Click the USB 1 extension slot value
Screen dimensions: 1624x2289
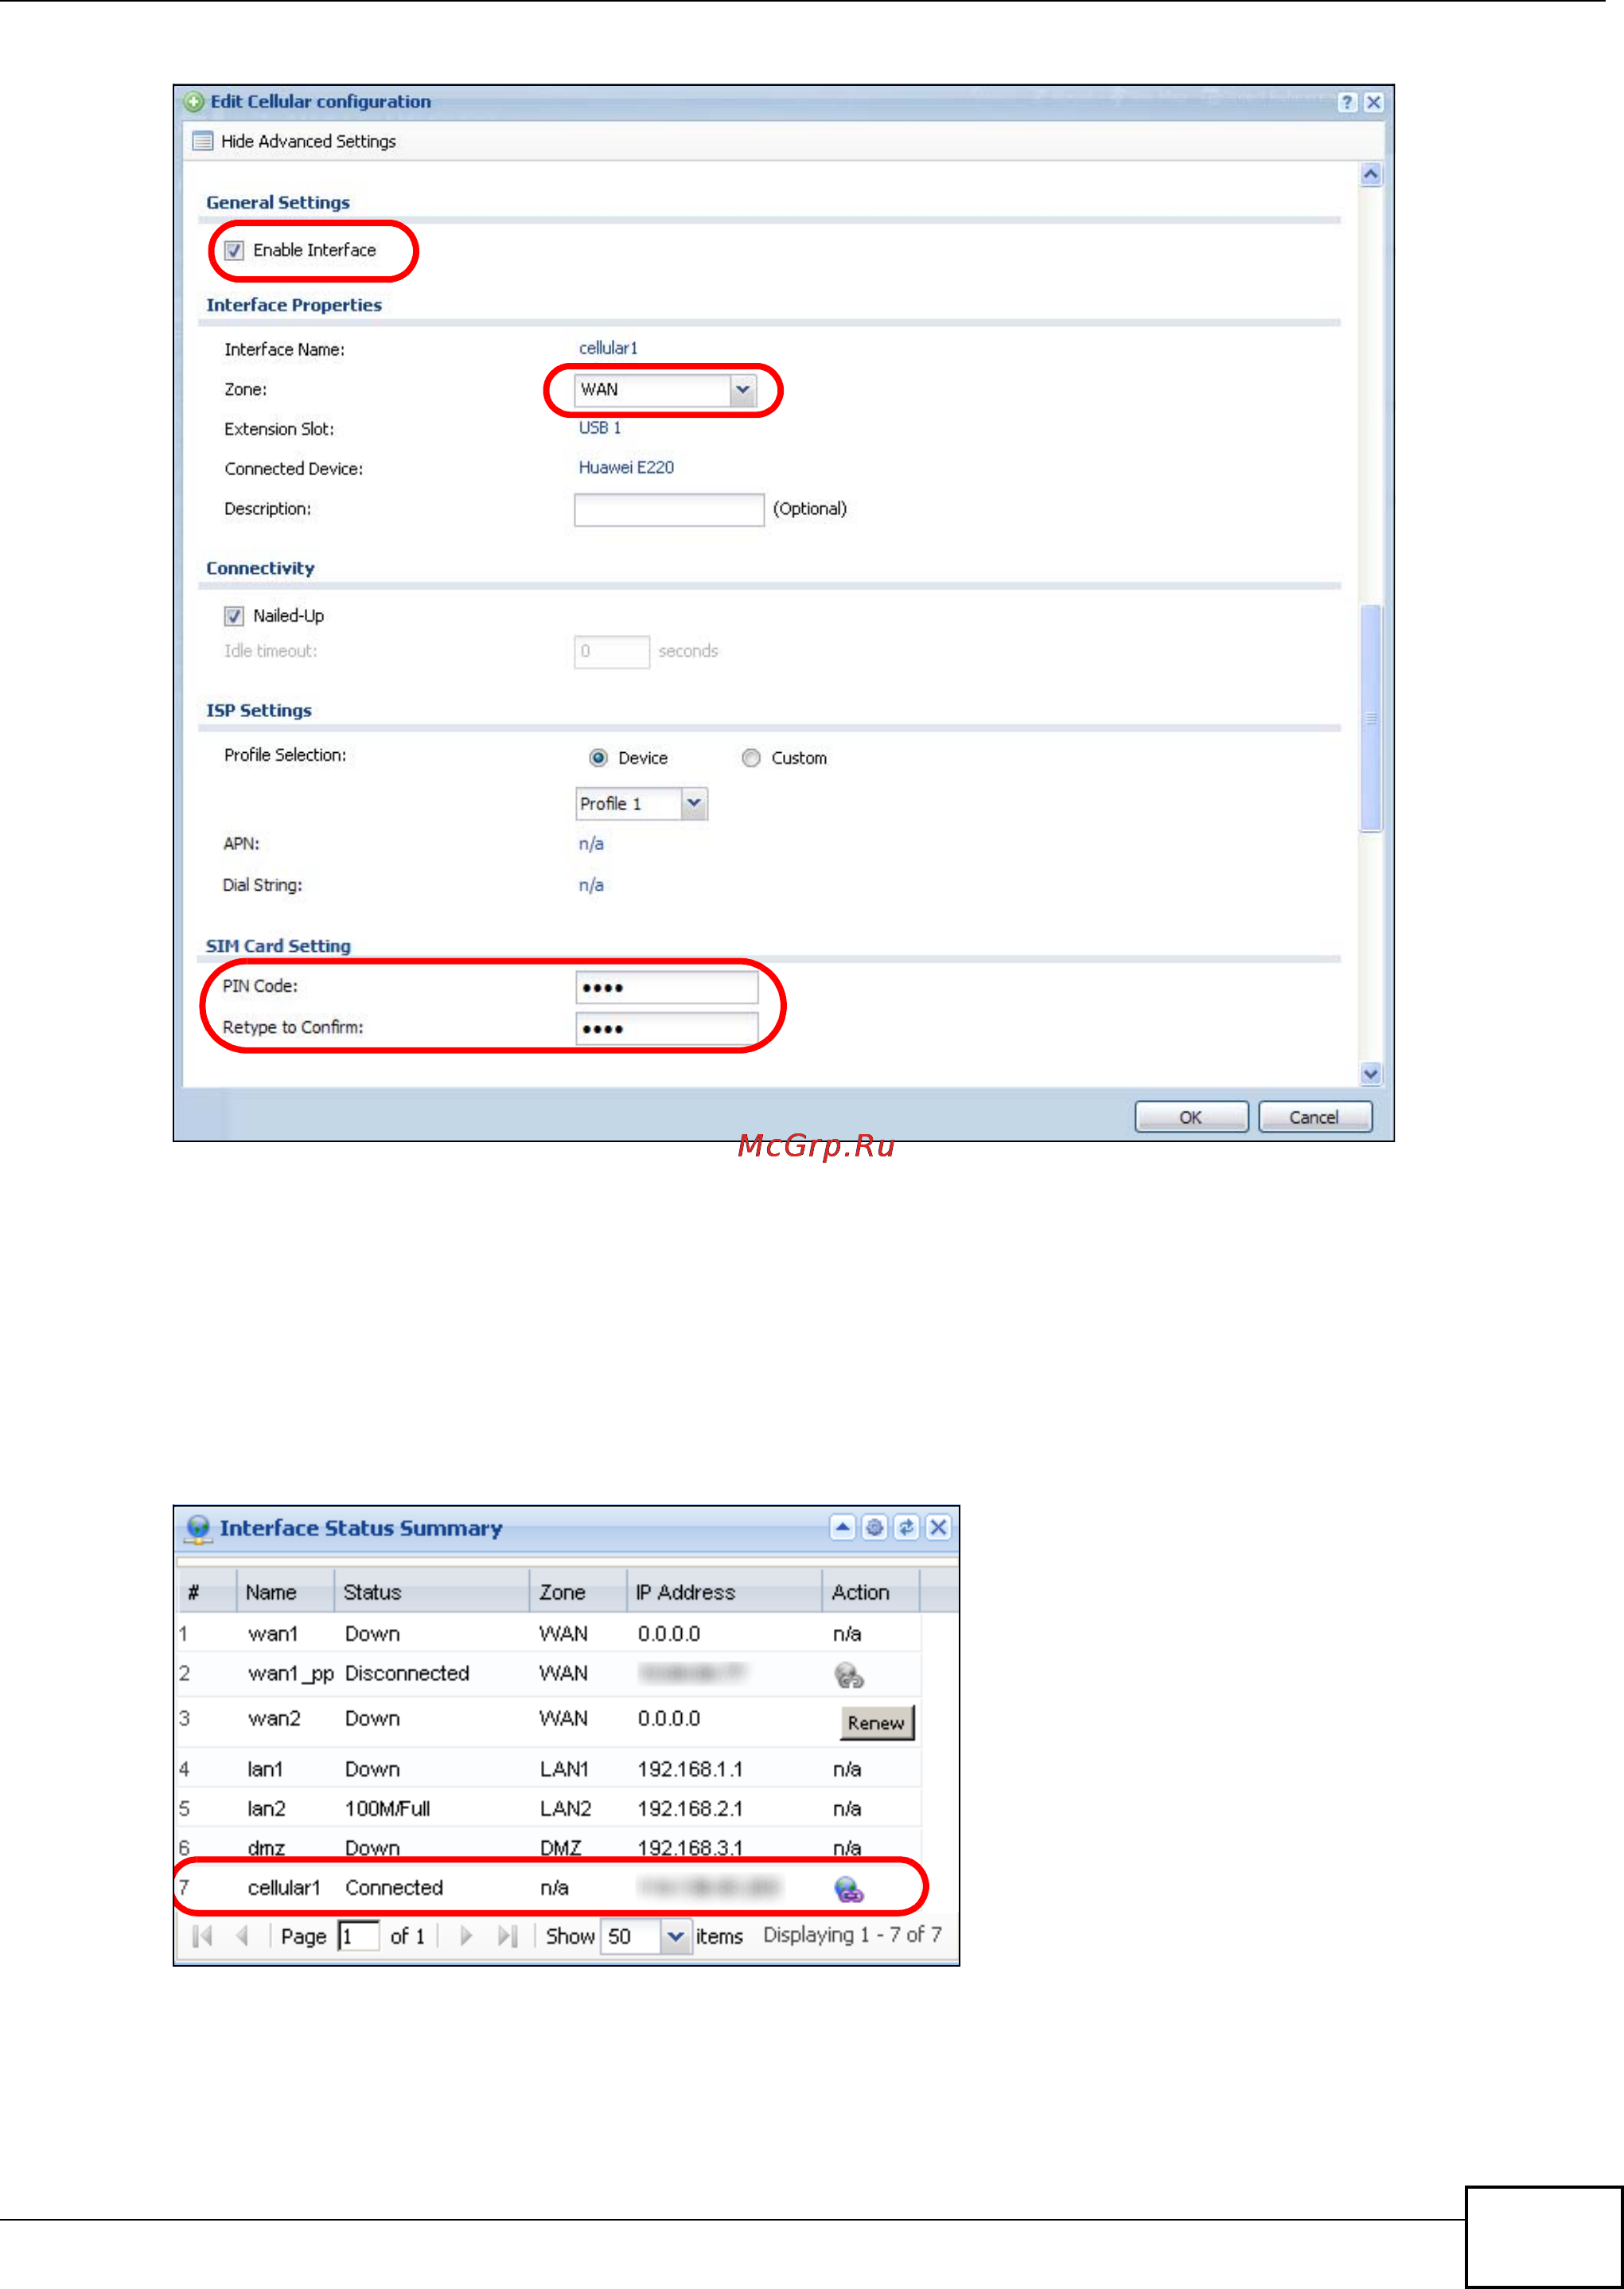coord(600,428)
